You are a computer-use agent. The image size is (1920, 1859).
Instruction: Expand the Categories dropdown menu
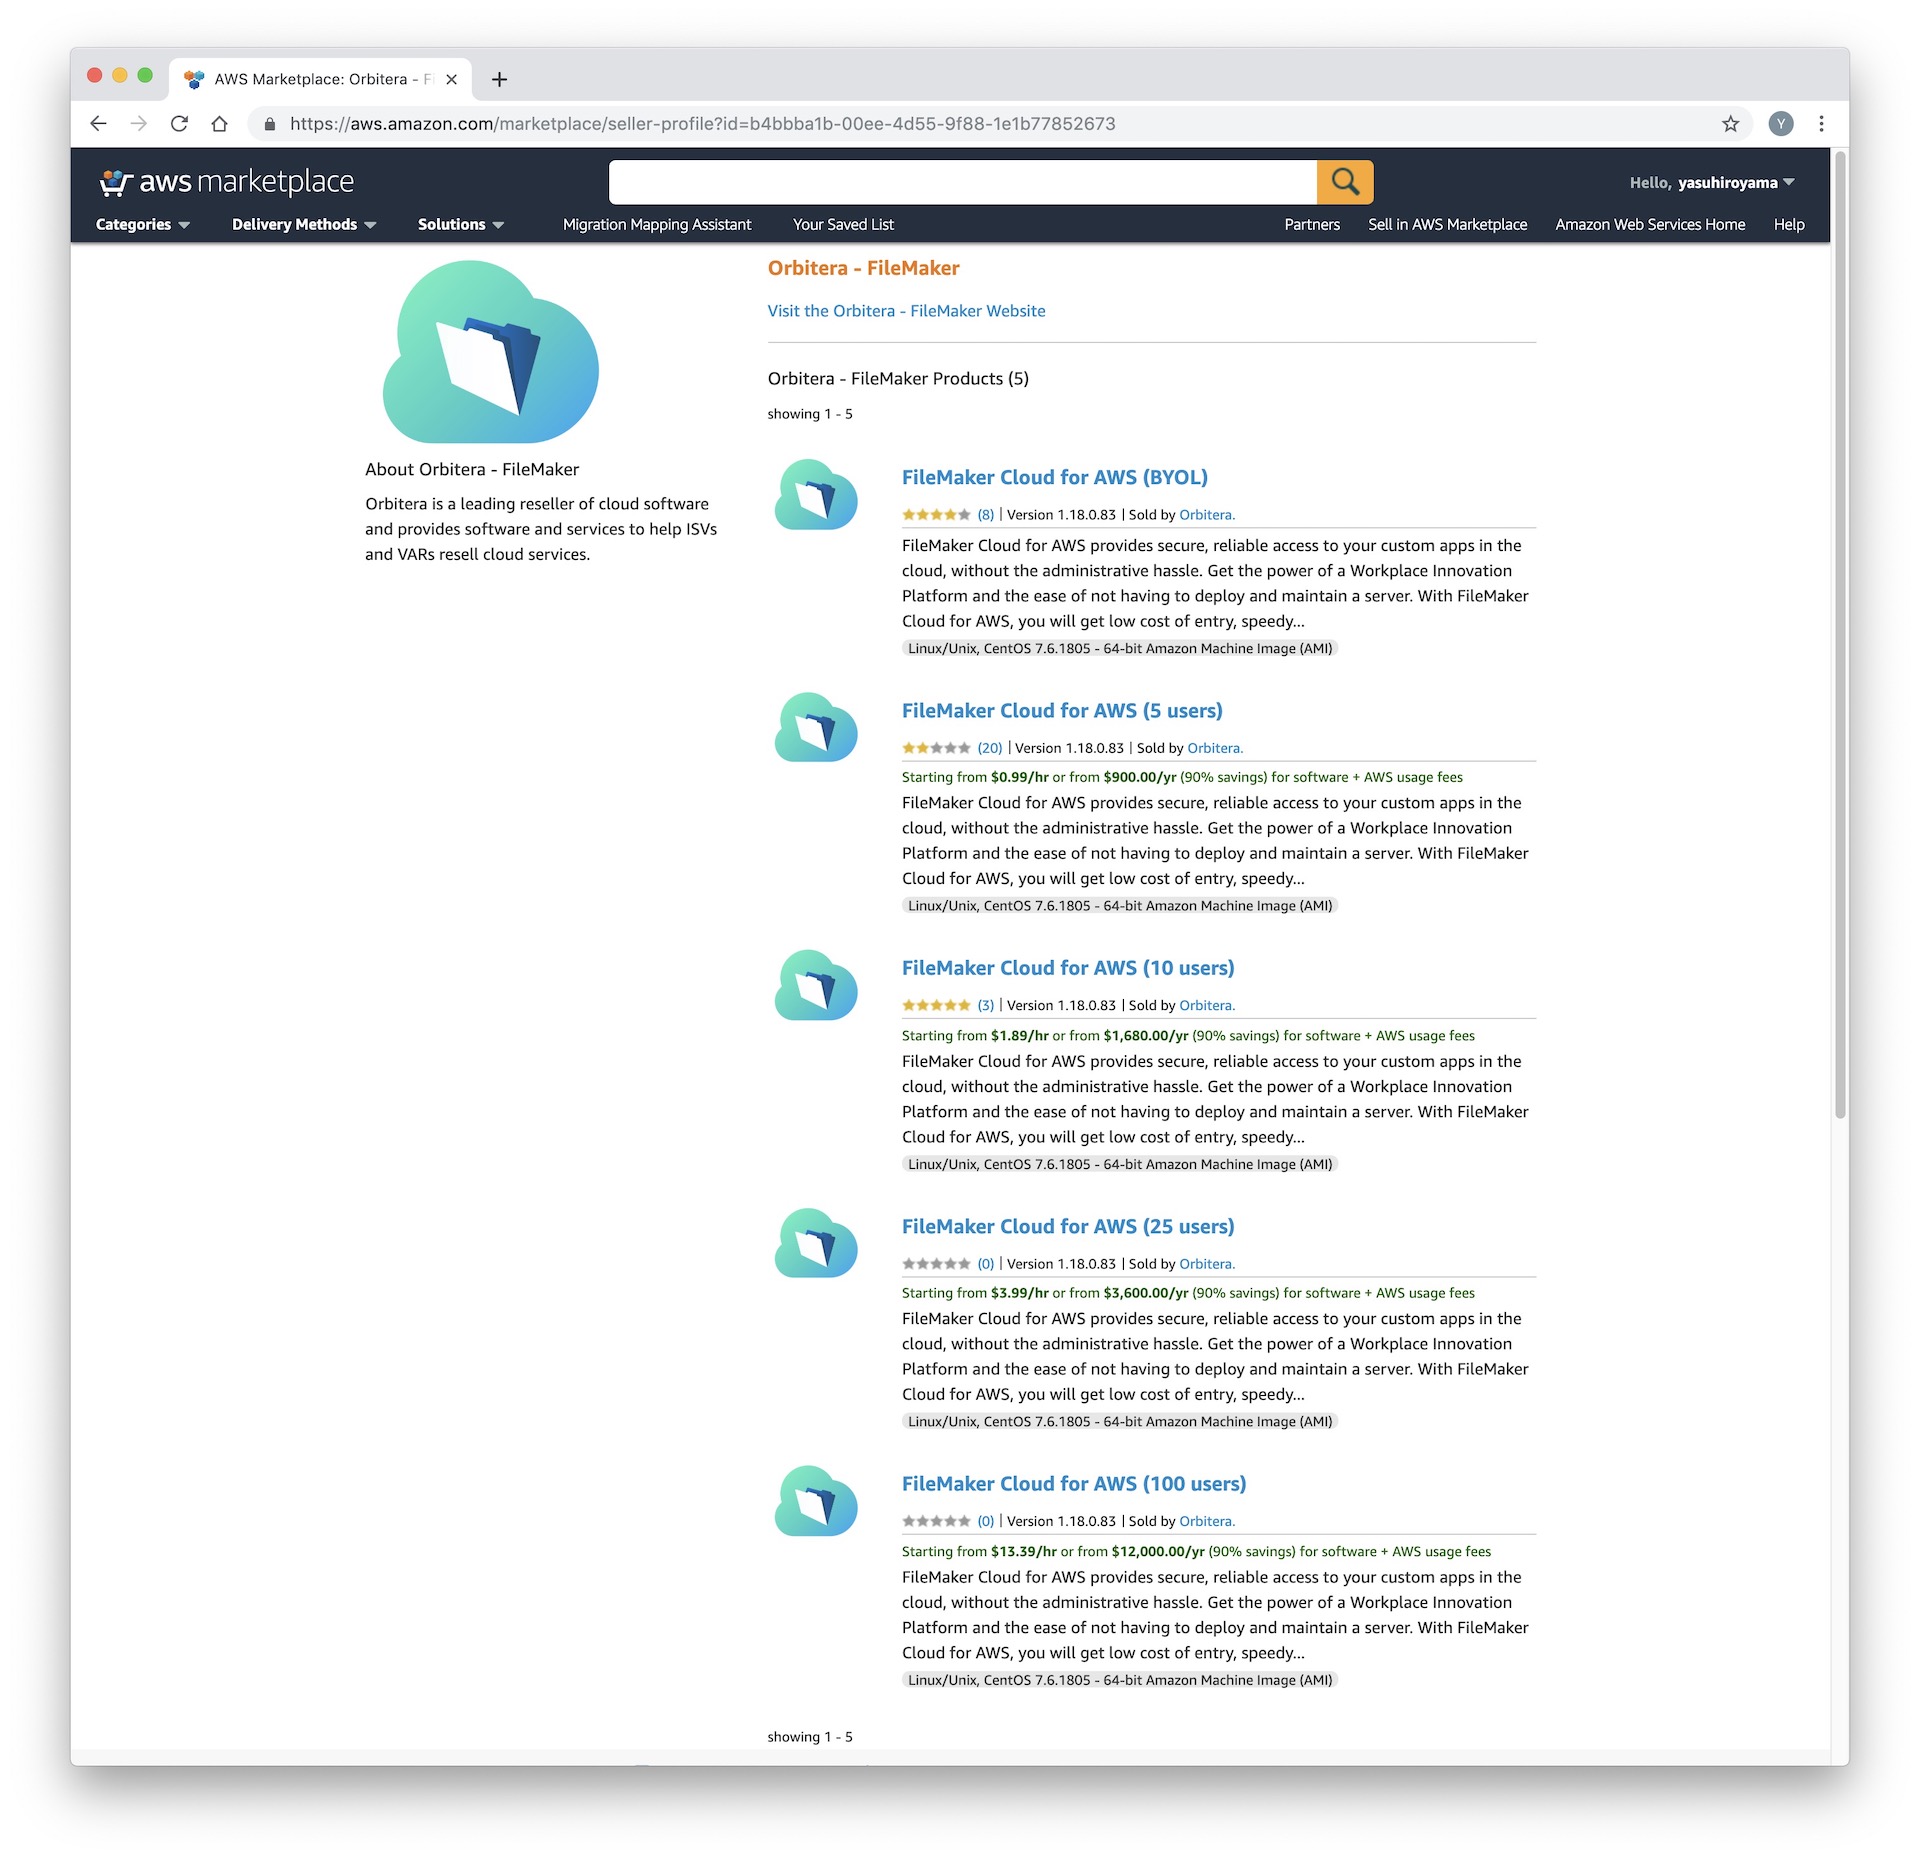(142, 225)
